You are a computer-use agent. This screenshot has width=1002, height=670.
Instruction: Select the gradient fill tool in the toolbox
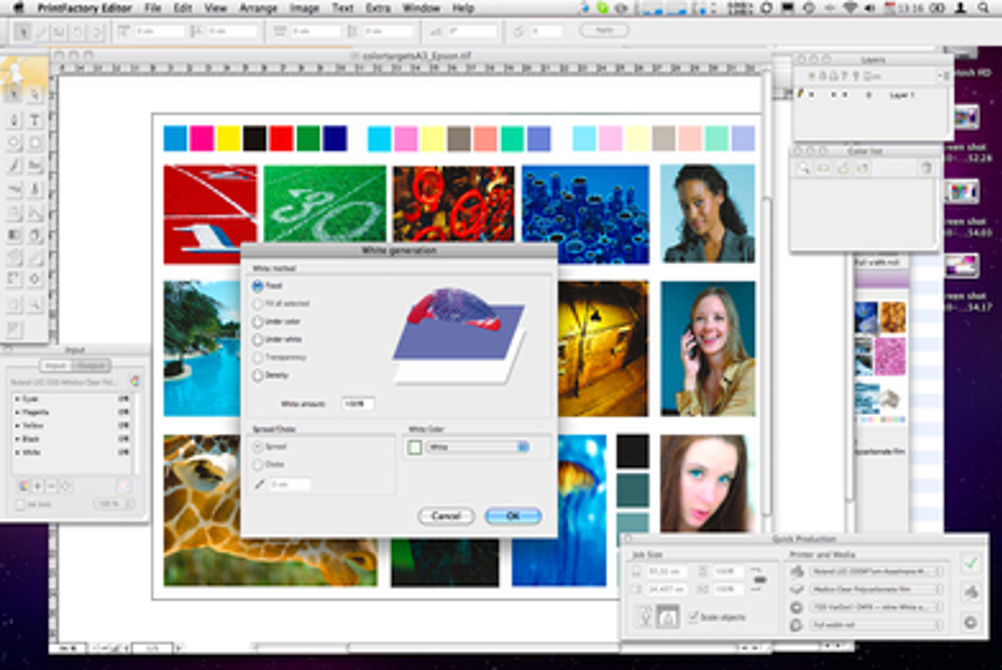[x=13, y=235]
